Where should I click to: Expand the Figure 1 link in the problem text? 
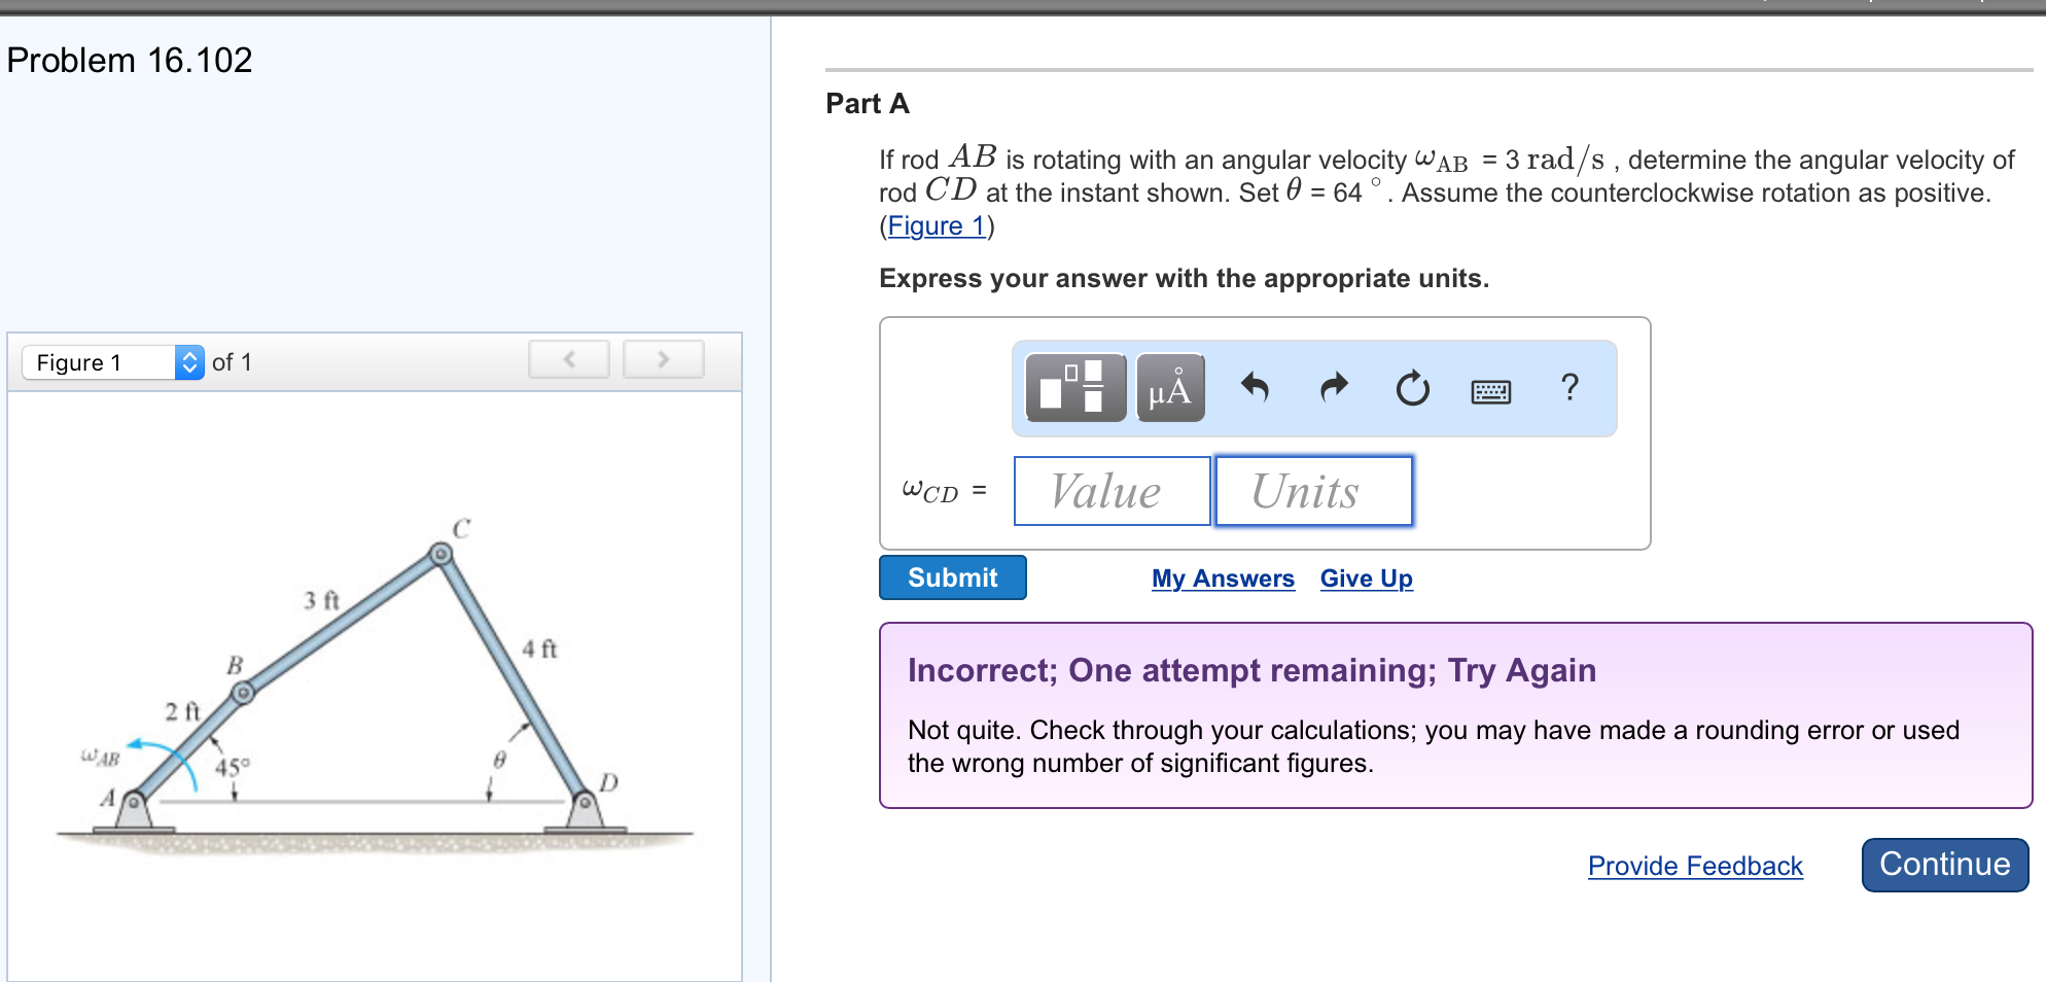pyautogui.click(x=934, y=226)
